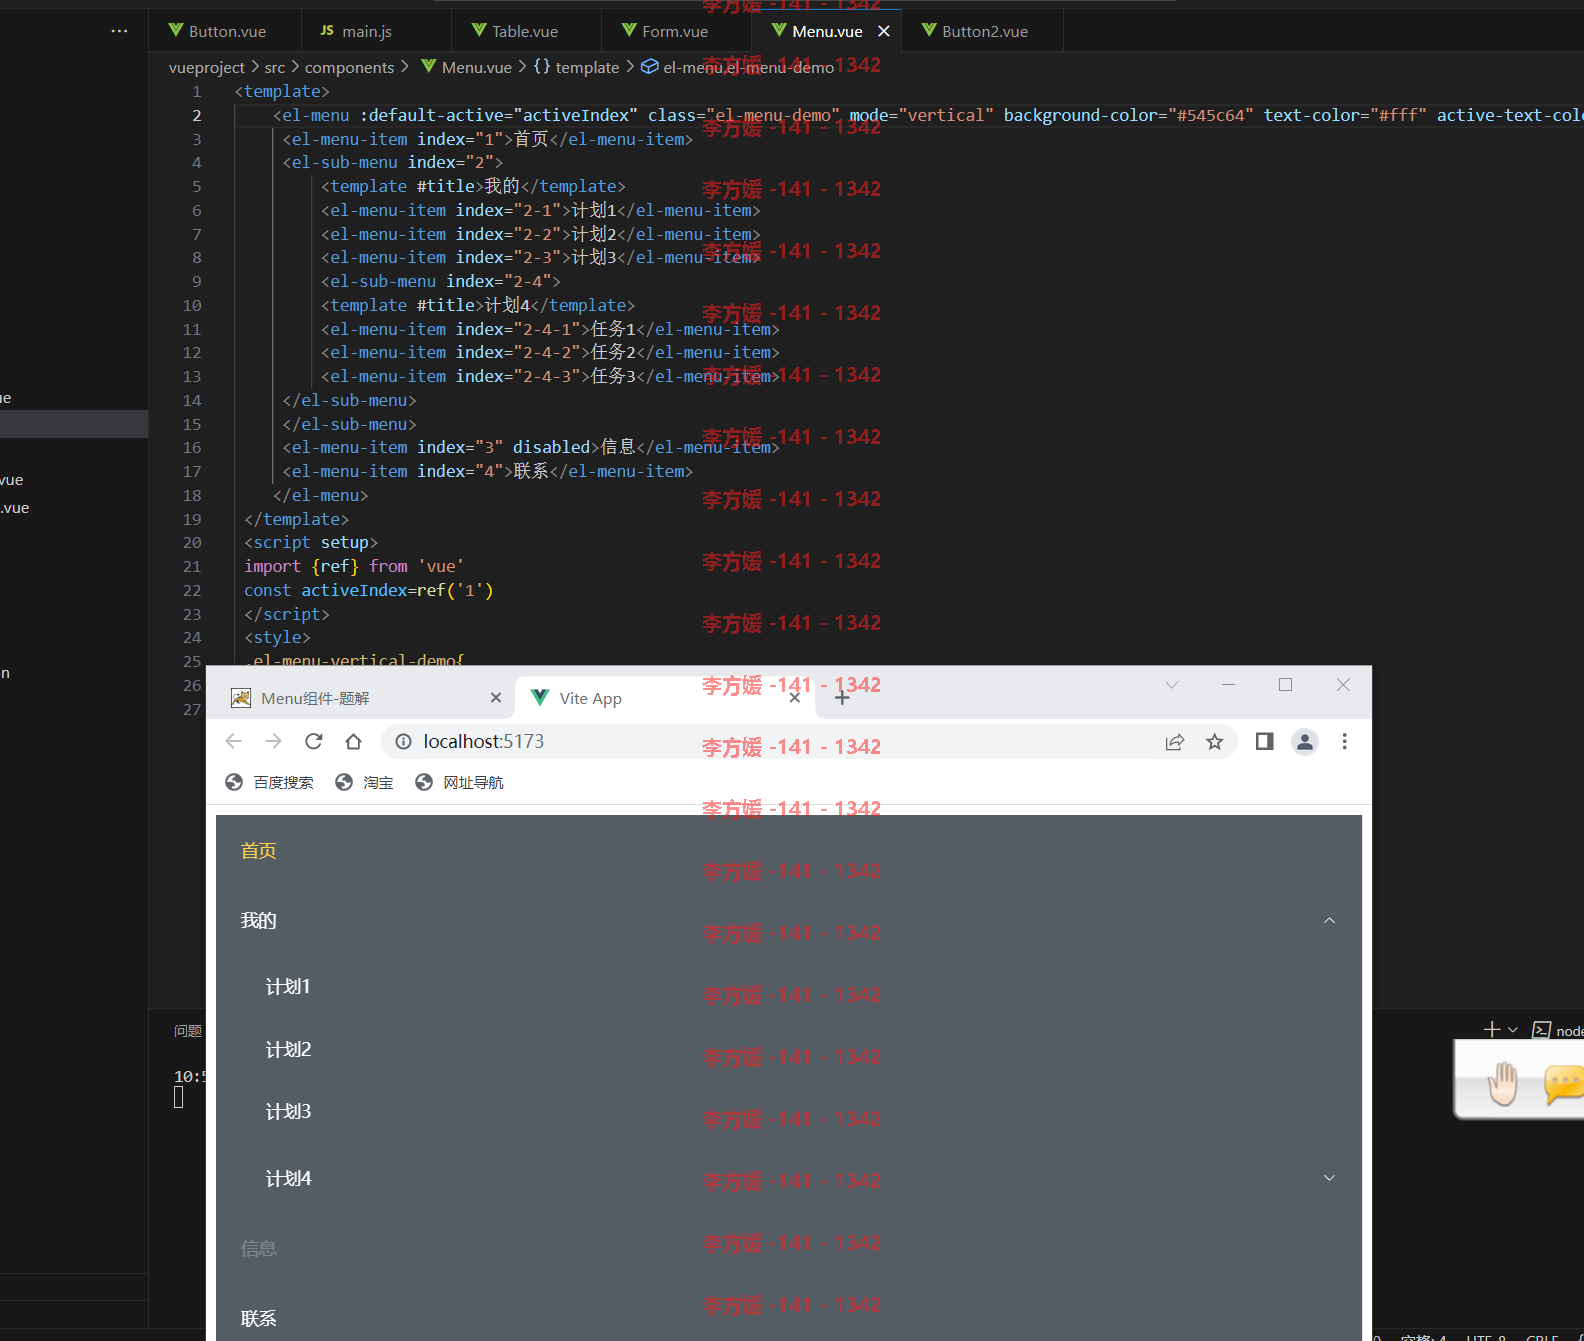Go forward in browser history
The image size is (1584, 1341).
pyautogui.click(x=273, y=741)
